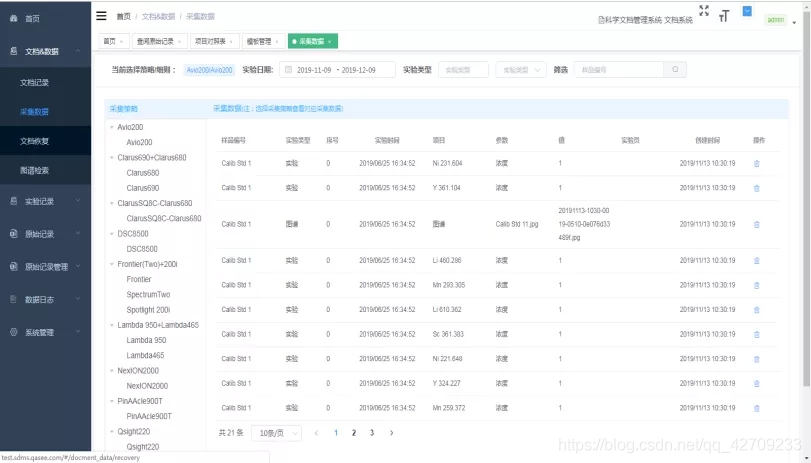Viewport: 811px width, 463px height.
Task: Collapse the NexION2000 tree group
Action: click(x=112, y=371)
